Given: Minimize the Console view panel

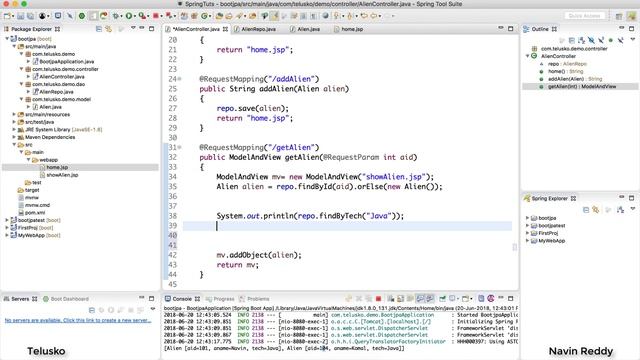Looking at the screenshot, I should click(x=500, y=298).
